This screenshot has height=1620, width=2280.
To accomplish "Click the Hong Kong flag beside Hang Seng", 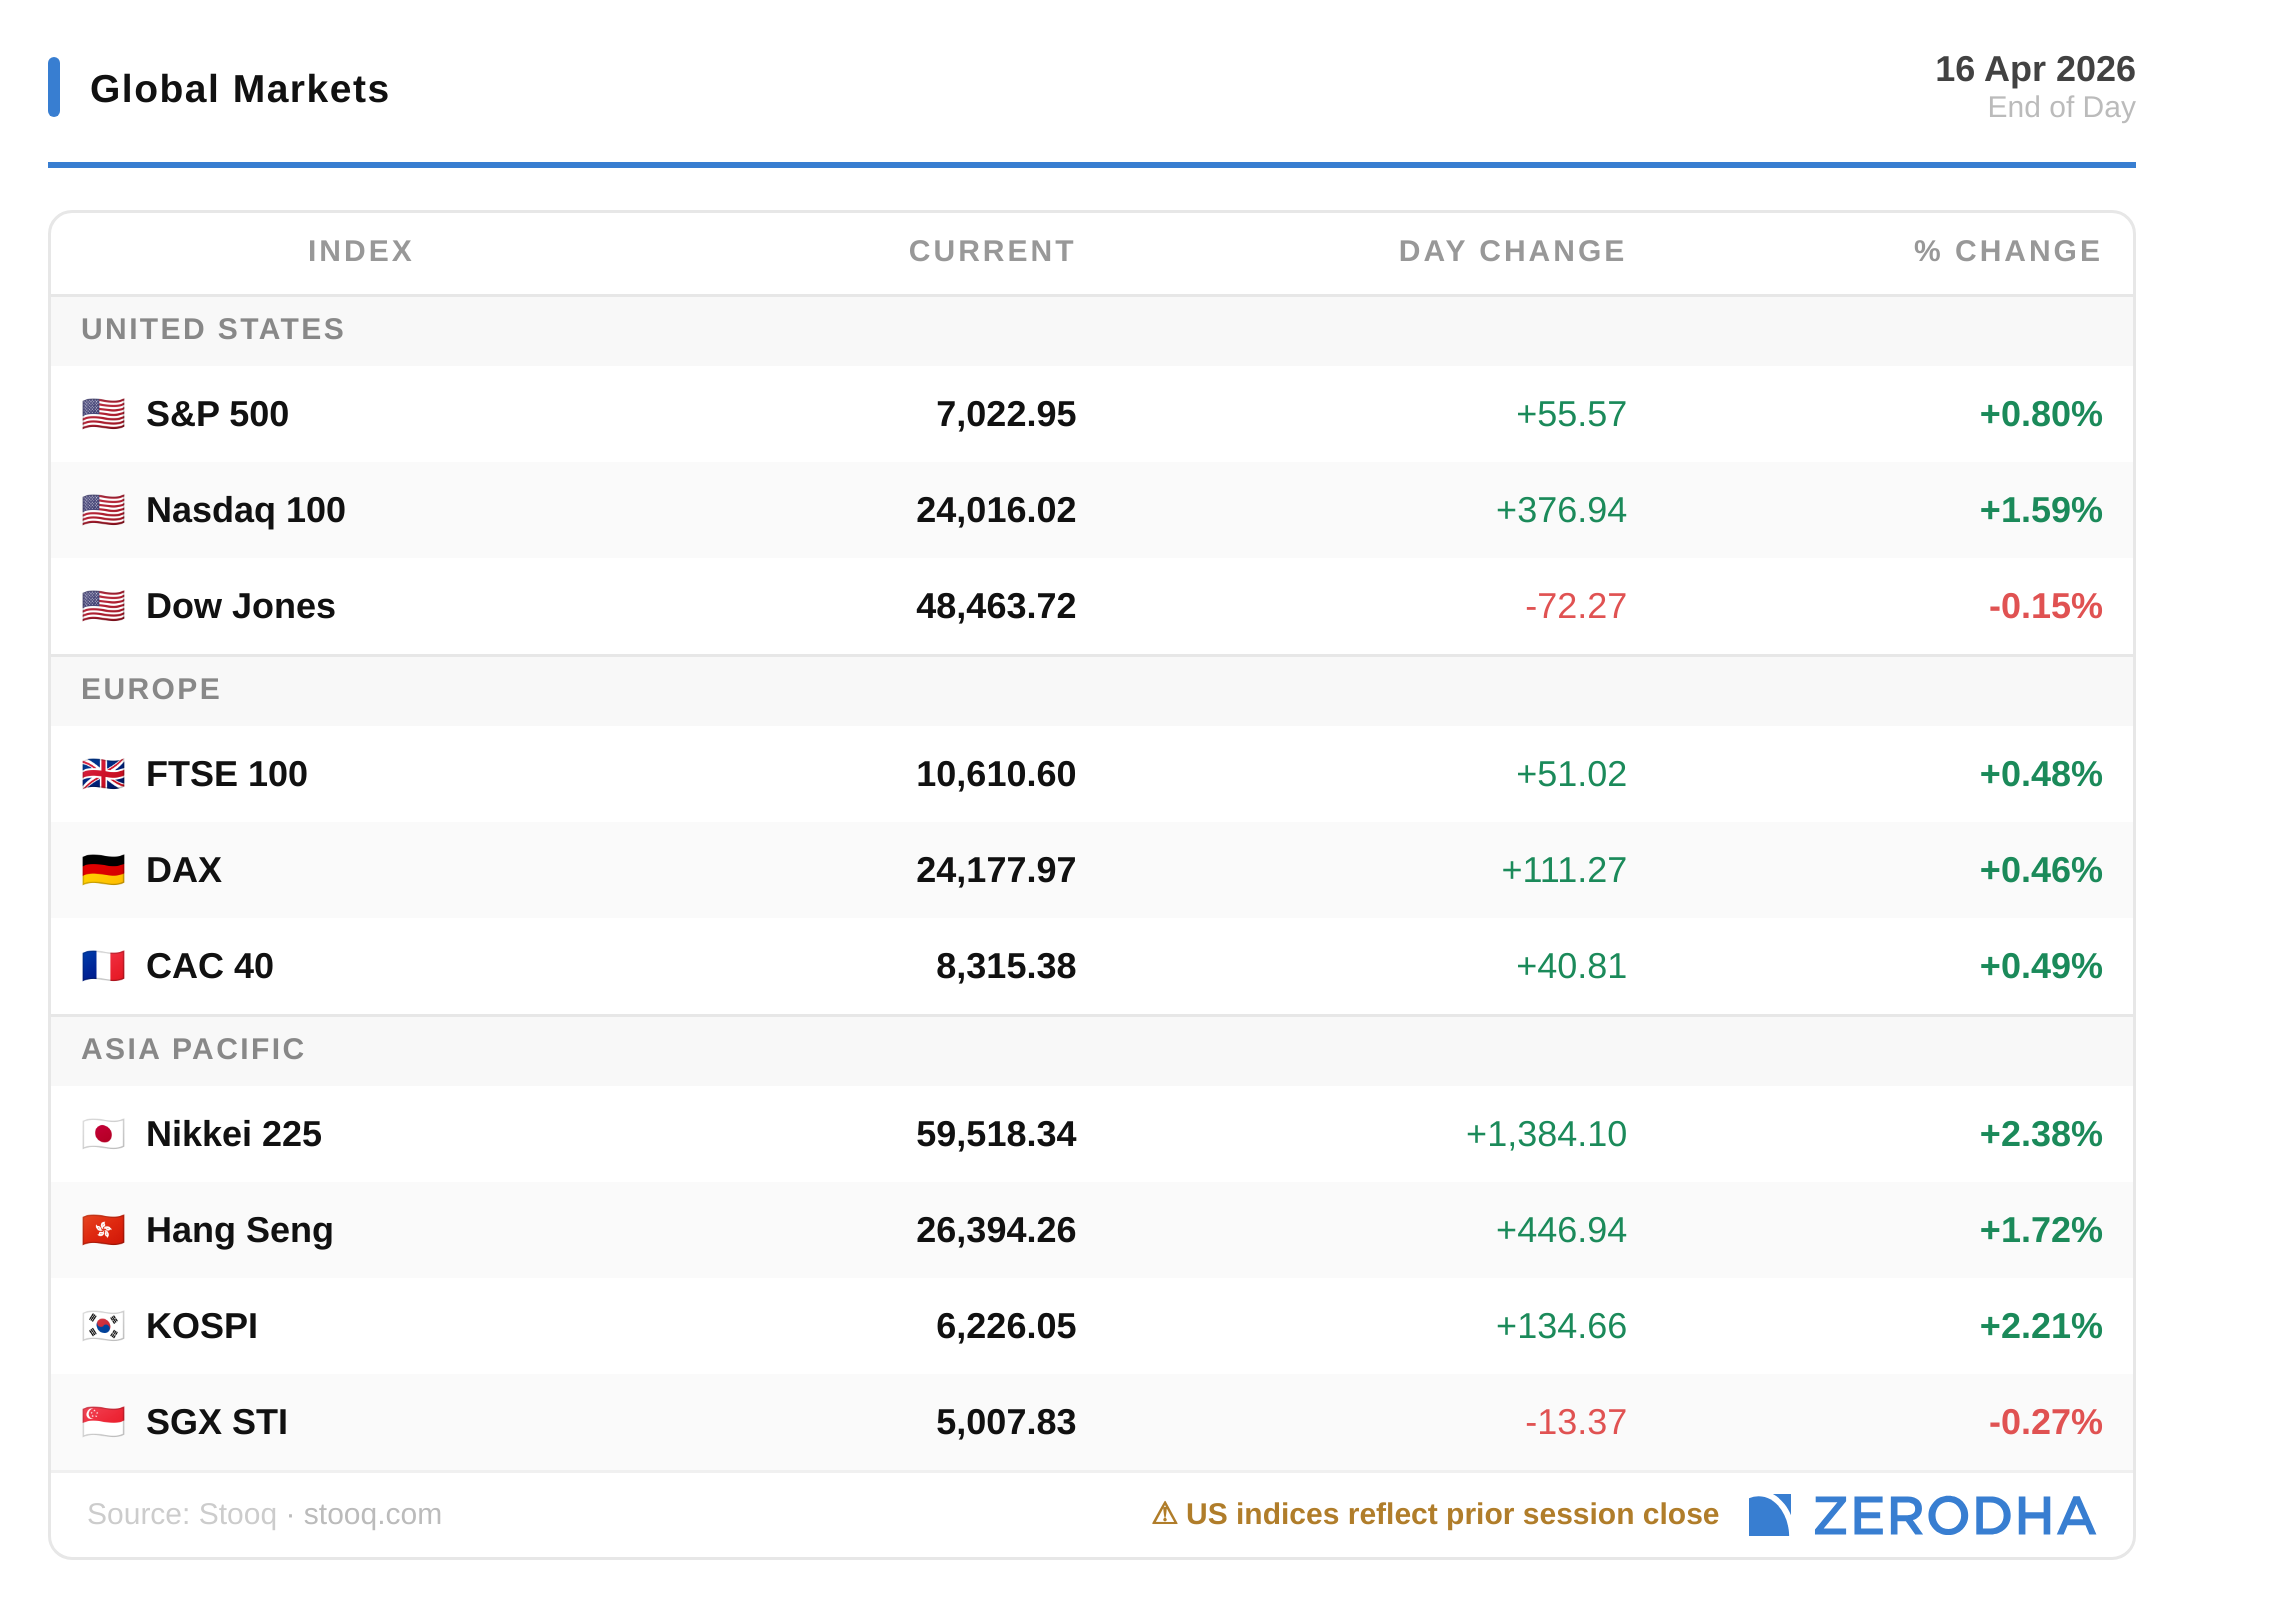I will click(x=103, y=1230).
